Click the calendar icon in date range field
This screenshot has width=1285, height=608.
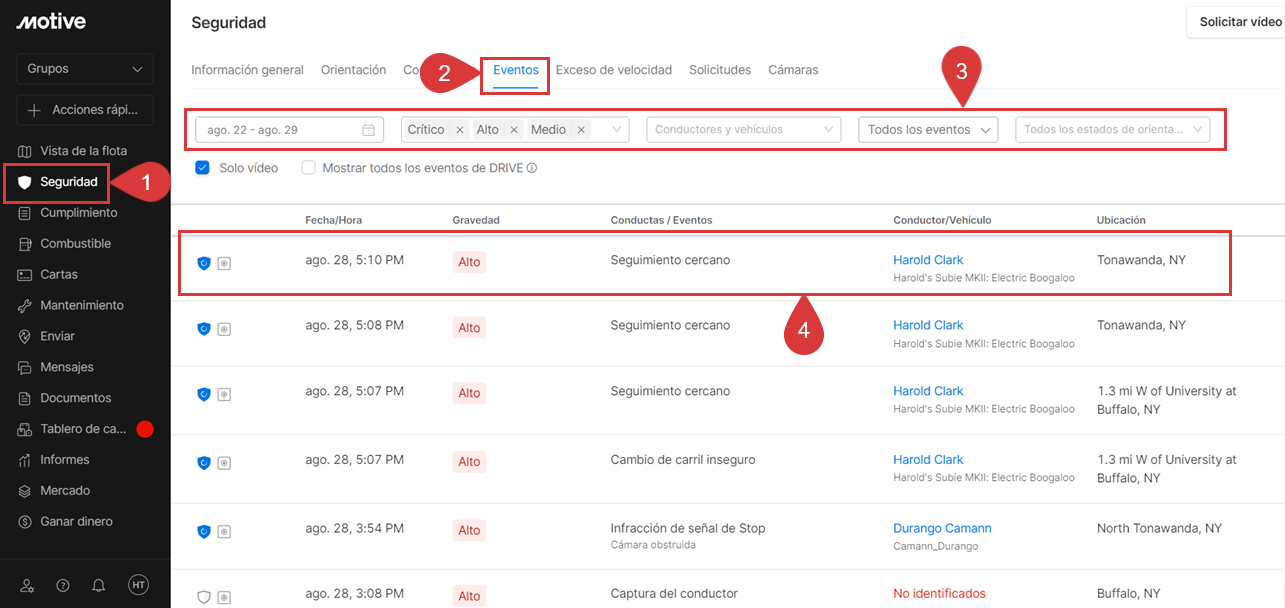pyautogui.click(x=368, y=130)
